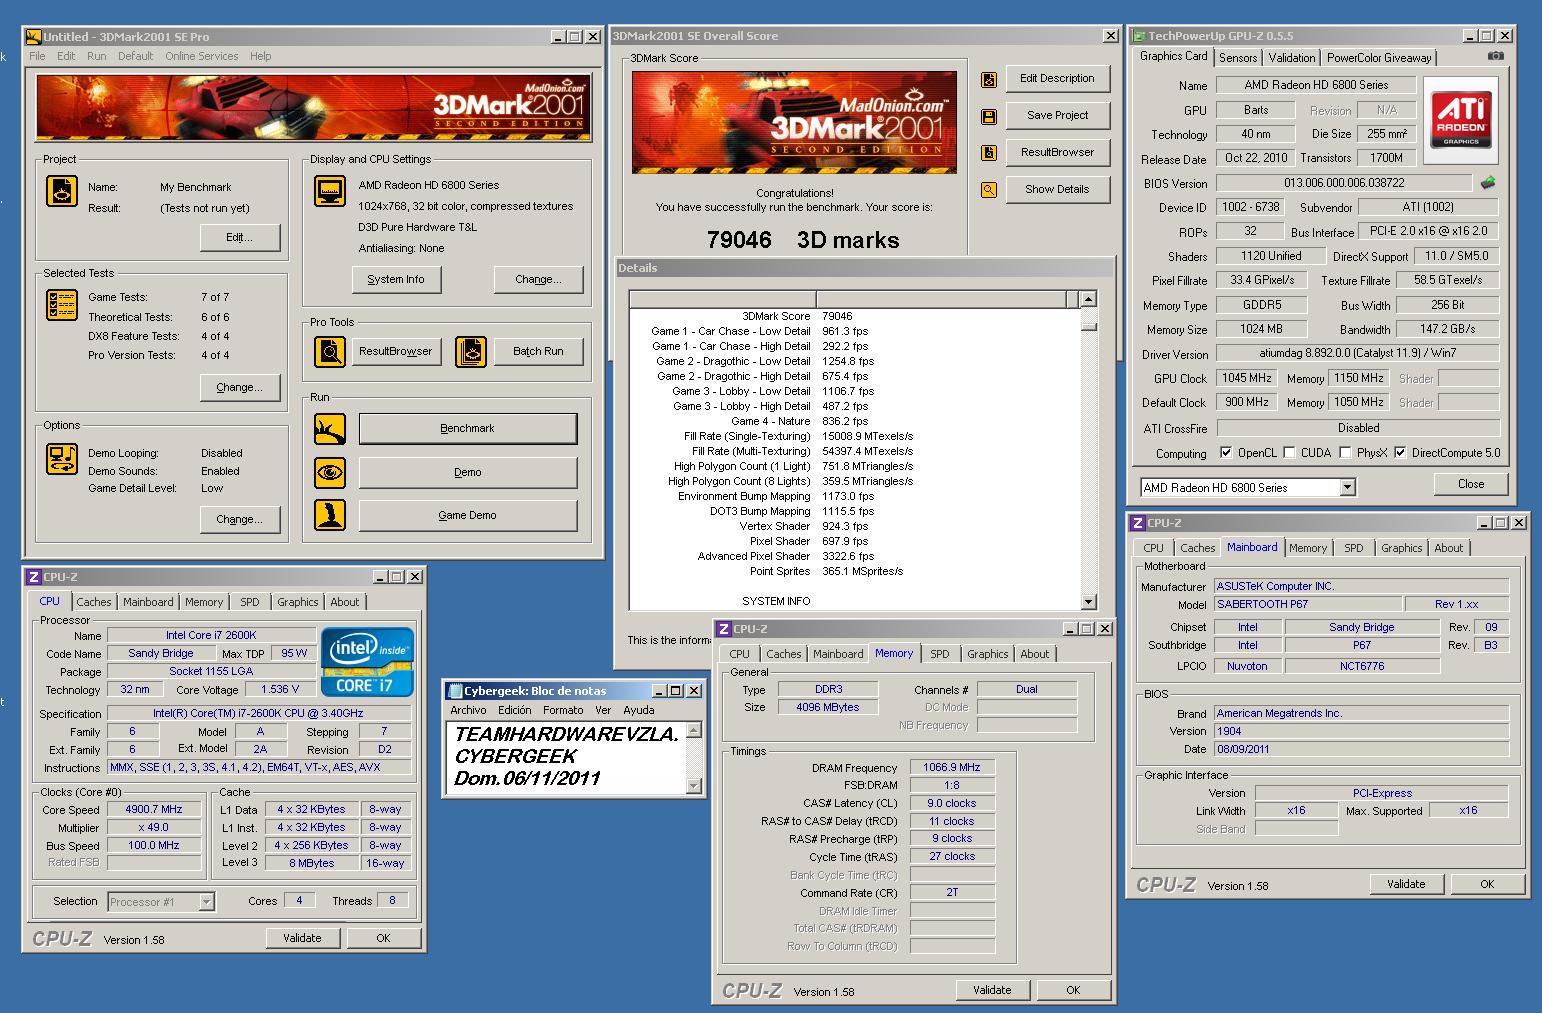
Task: Click the Options demo looping icon
Action: click(62, 459)
